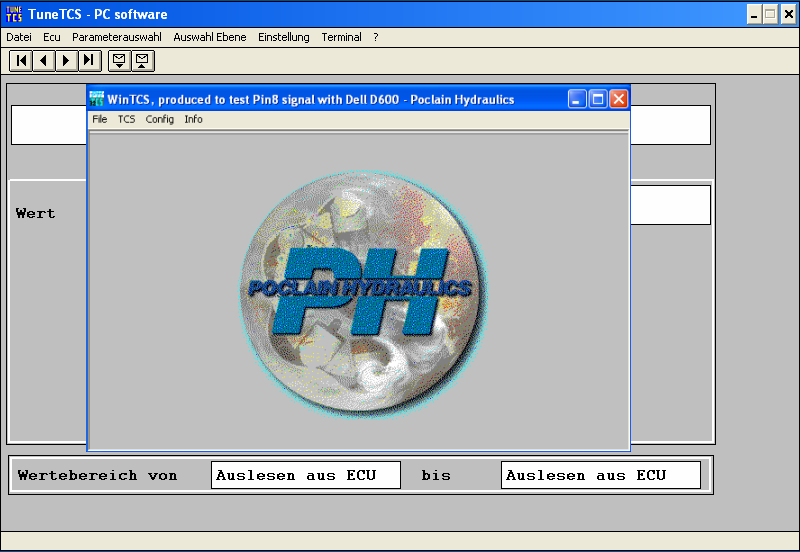Viewport: 800px width, 552px height.
Task: Click the Poclain Hydraulics globe logo
Action: (x=363, y=294)
